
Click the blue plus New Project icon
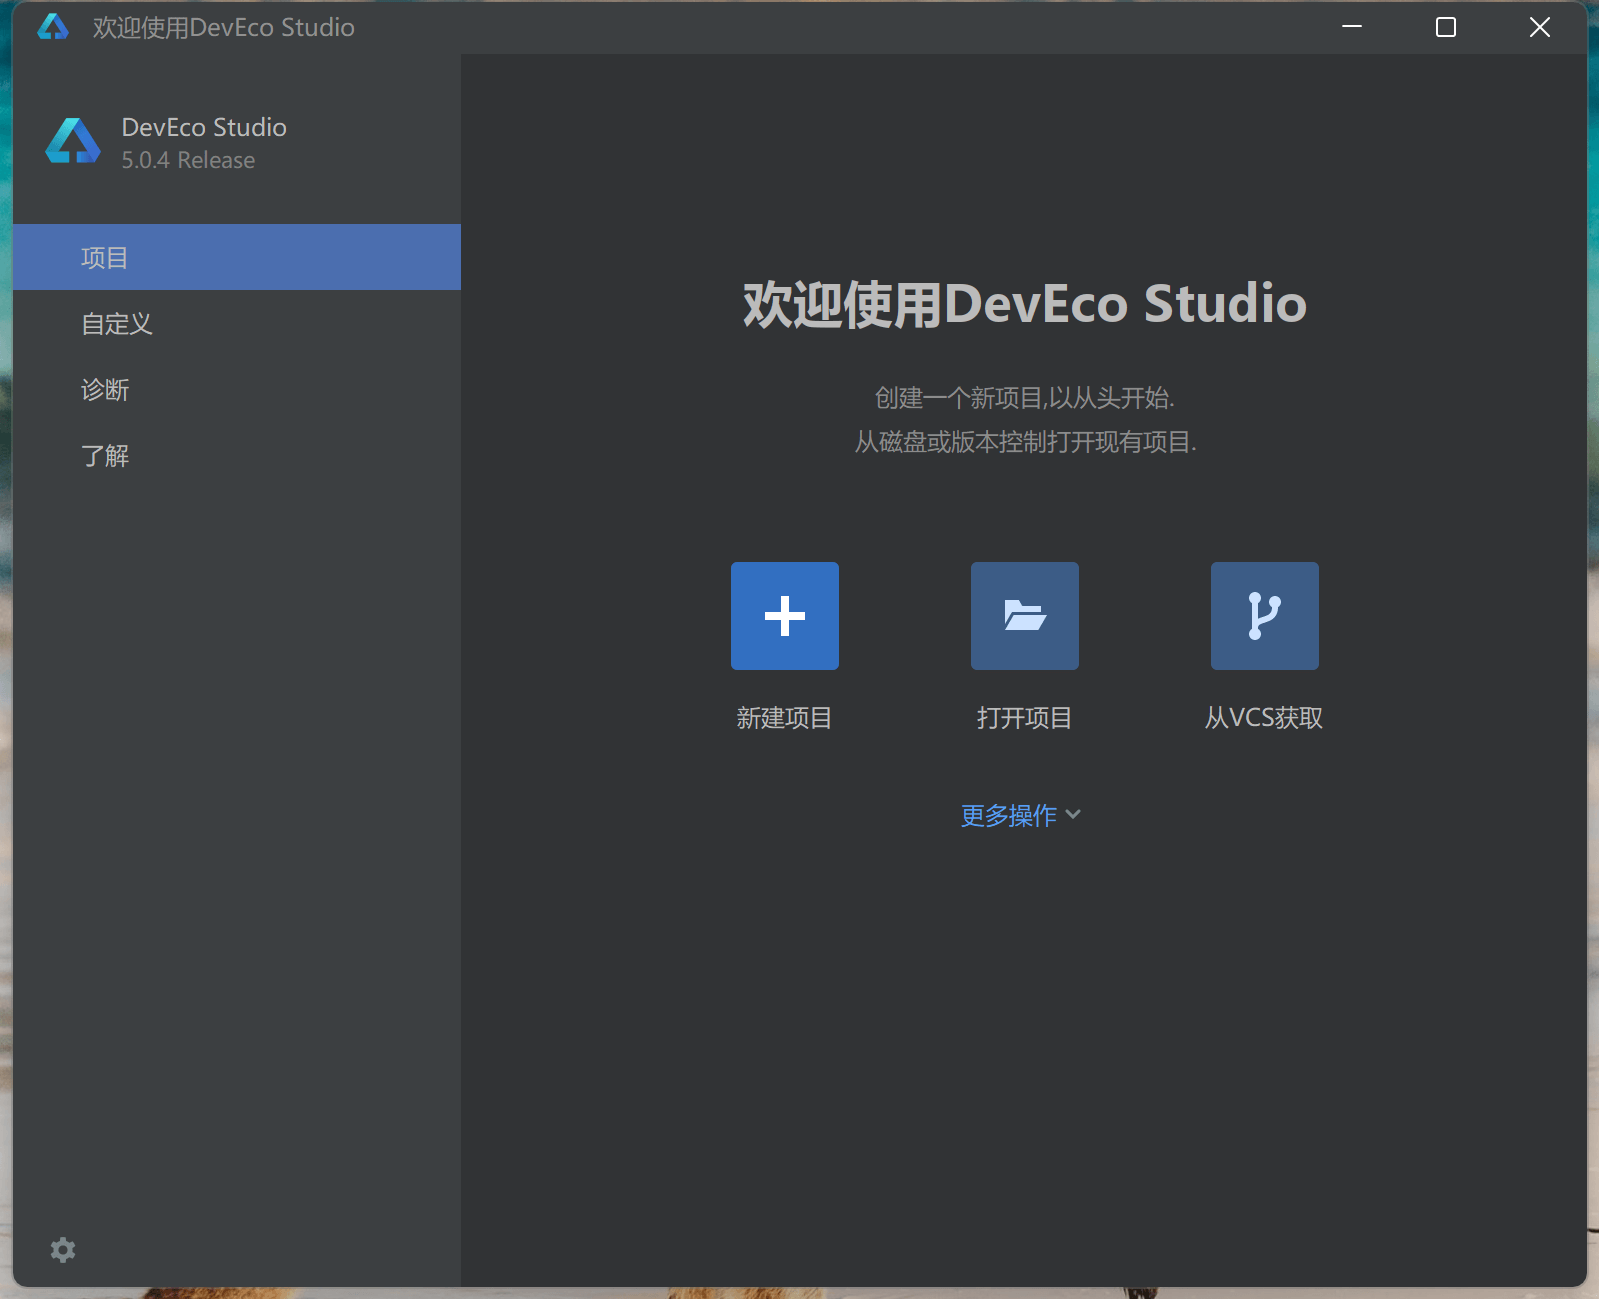click(784, 616)
